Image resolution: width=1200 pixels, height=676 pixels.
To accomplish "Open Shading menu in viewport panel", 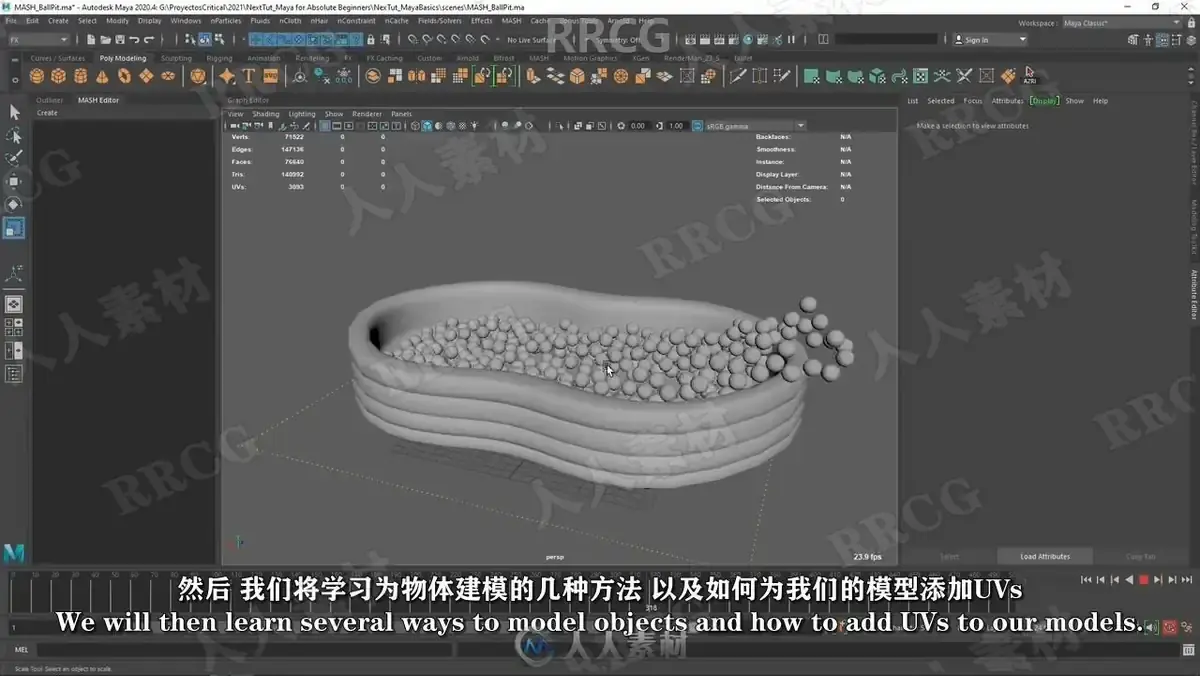I will [x=266, y=114].
